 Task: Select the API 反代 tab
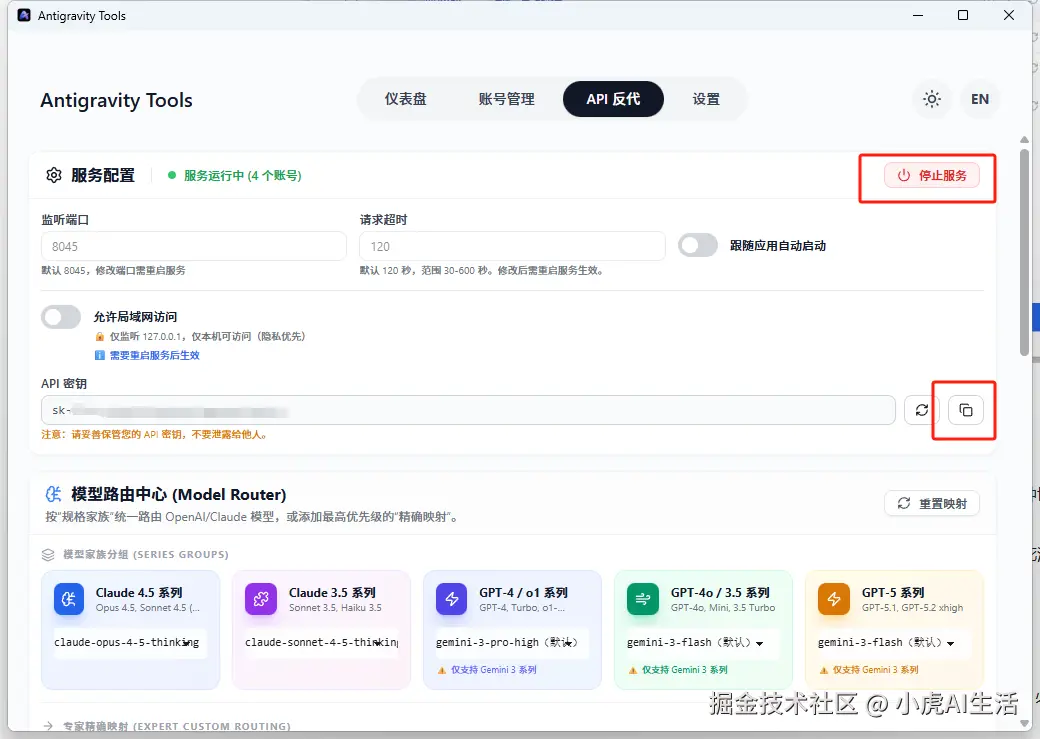pos(614,100)
